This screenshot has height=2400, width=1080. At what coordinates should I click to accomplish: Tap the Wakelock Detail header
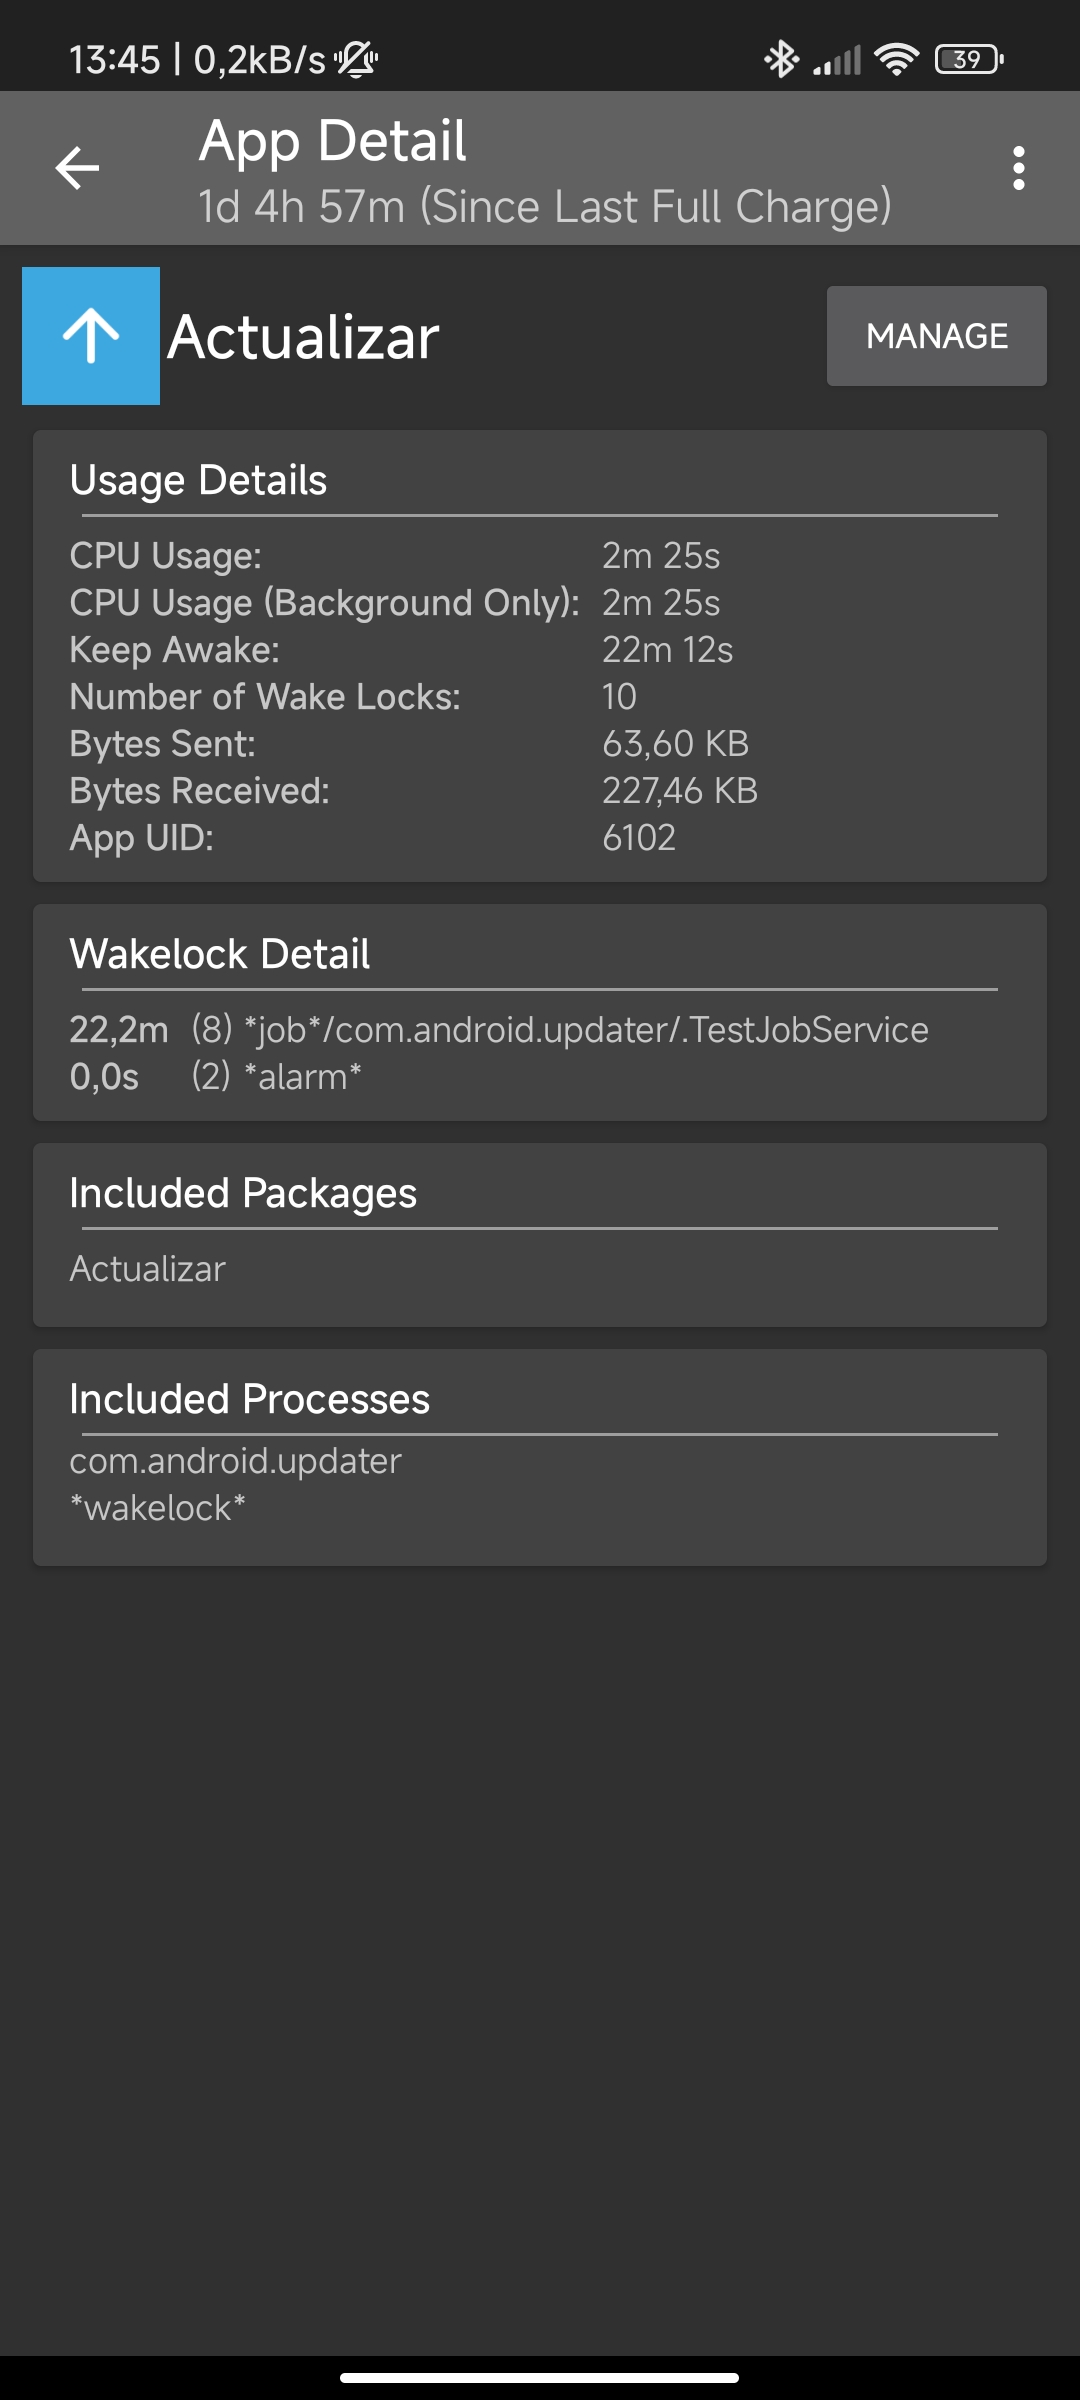tap(219, 954)
